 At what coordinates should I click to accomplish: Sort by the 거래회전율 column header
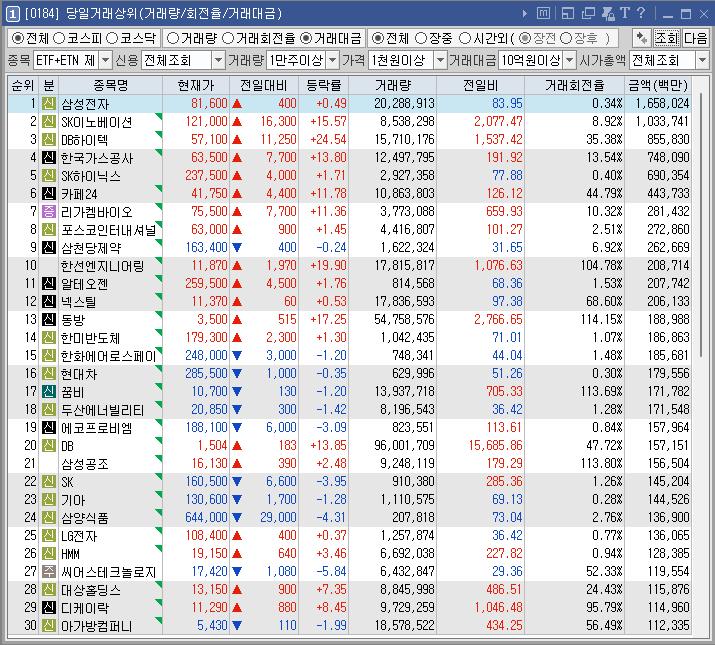(x=575, y=85)
